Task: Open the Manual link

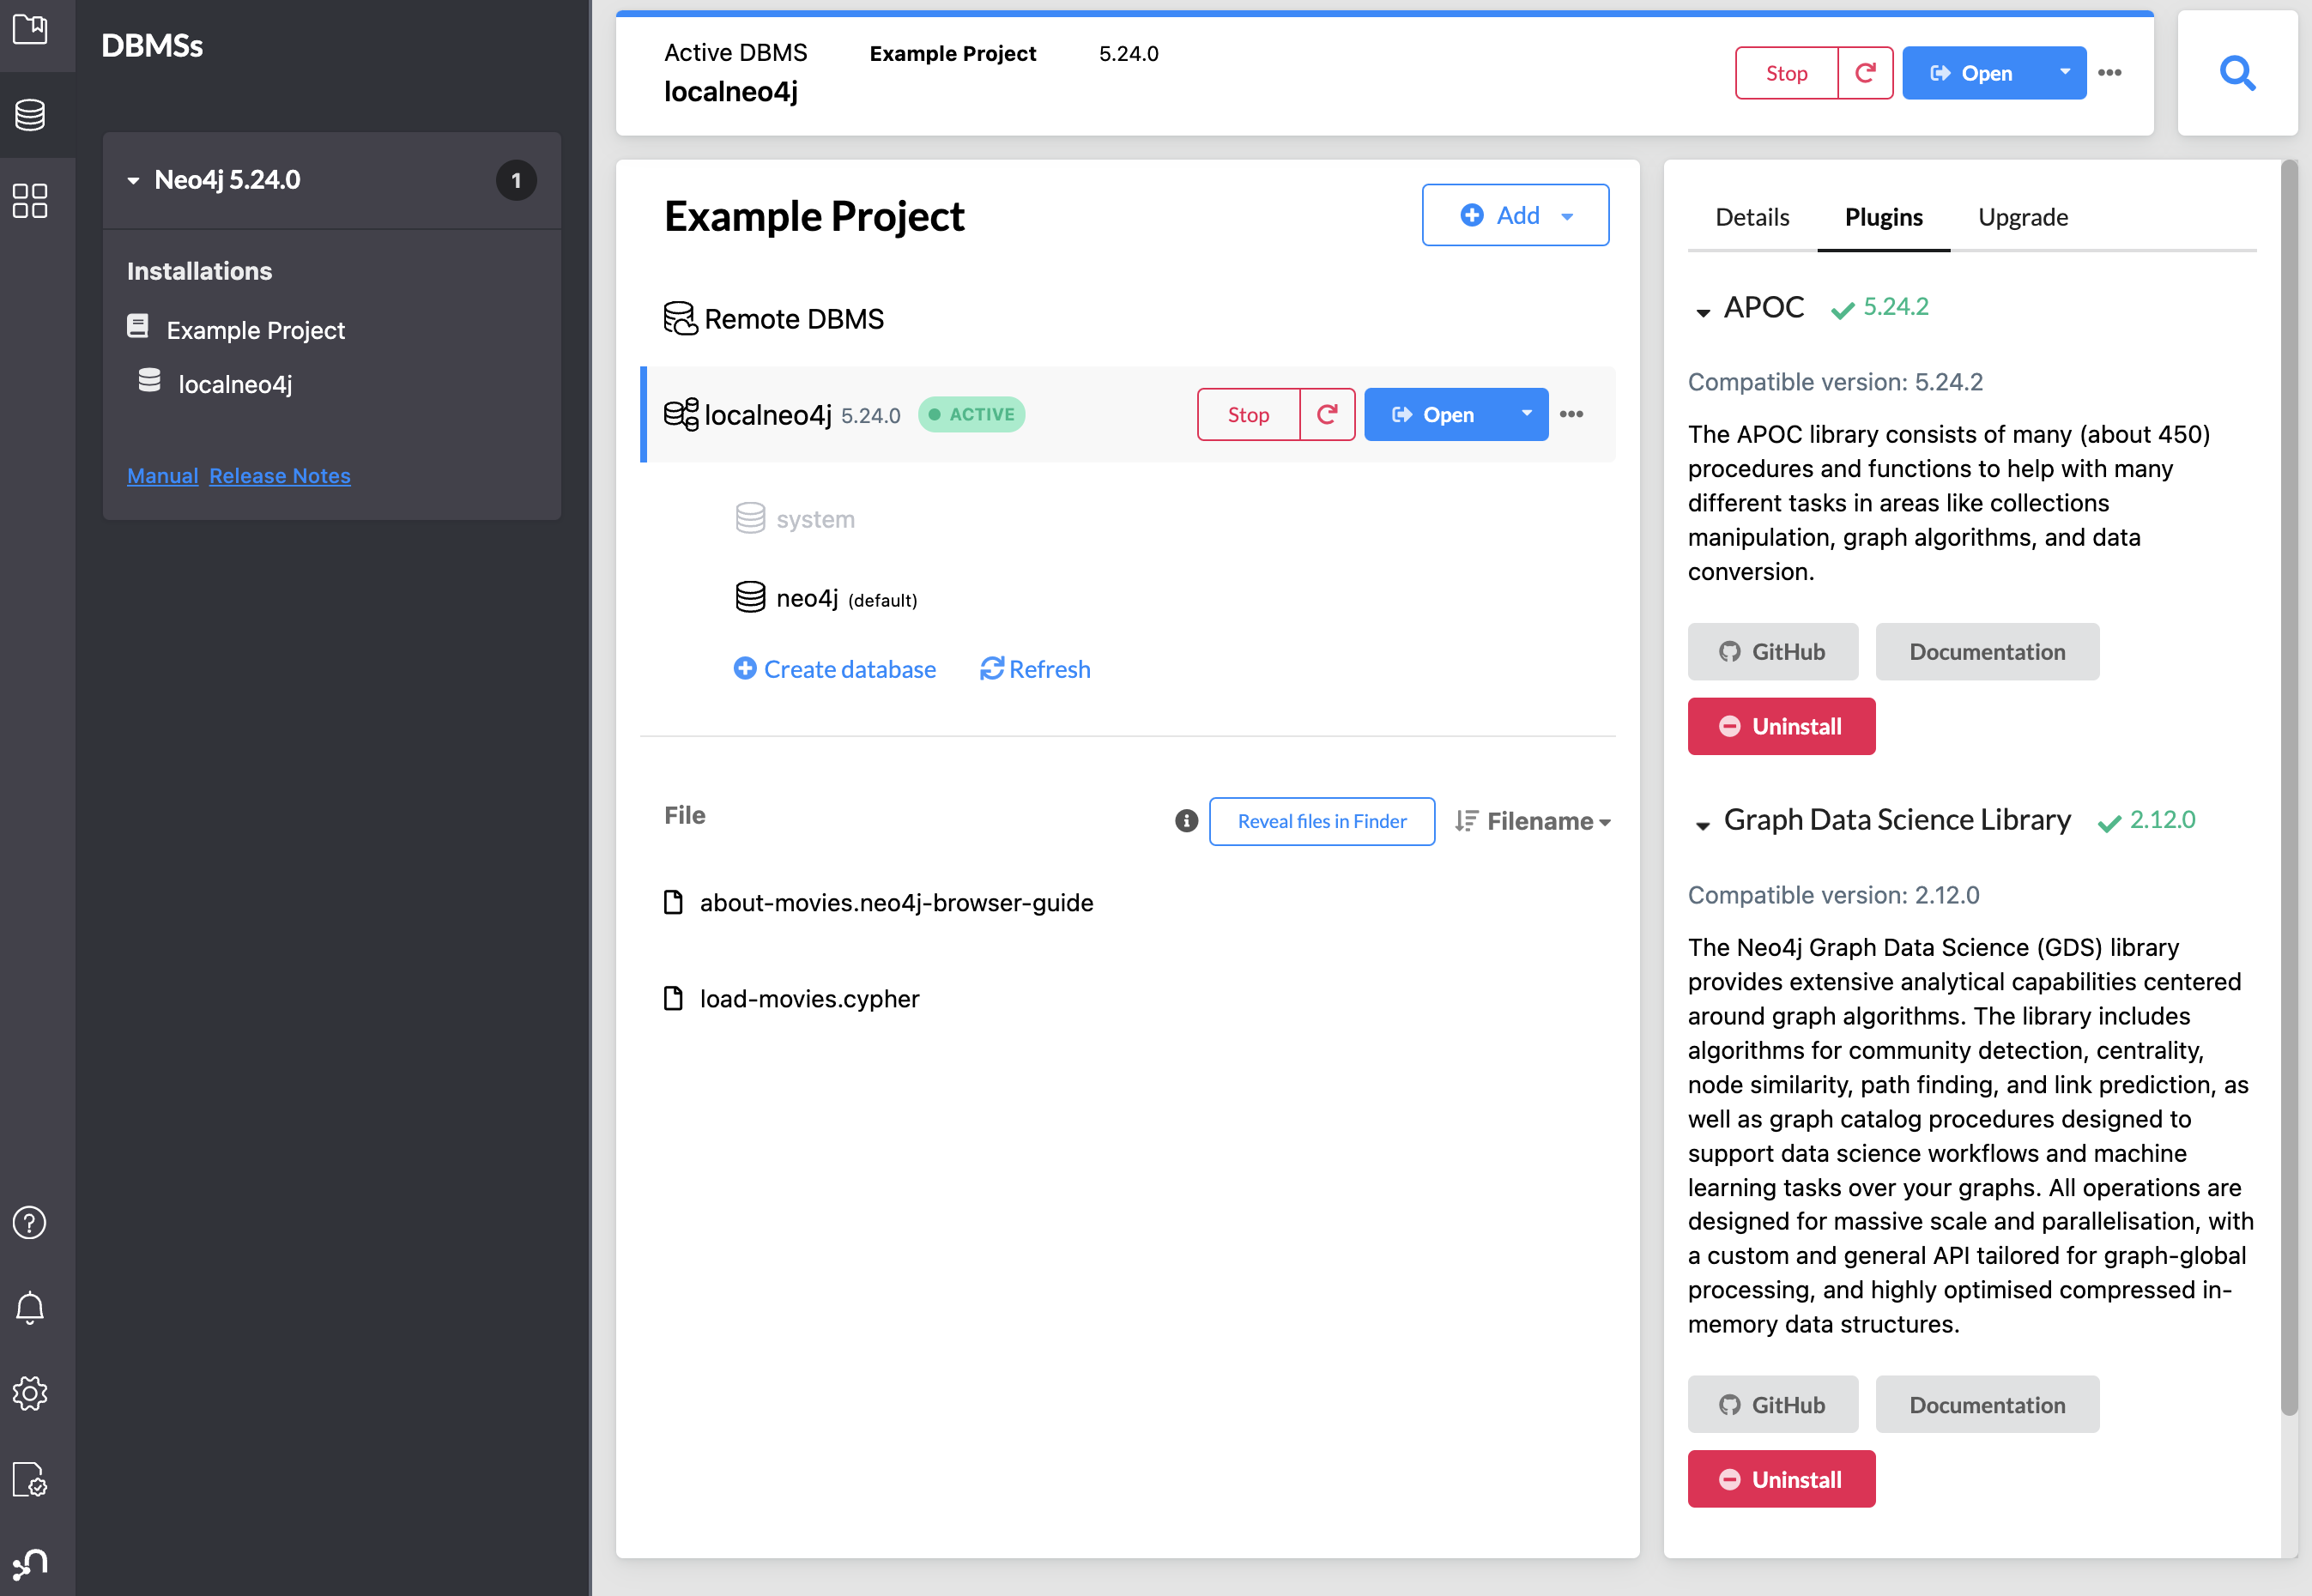Action: point(162,476)
